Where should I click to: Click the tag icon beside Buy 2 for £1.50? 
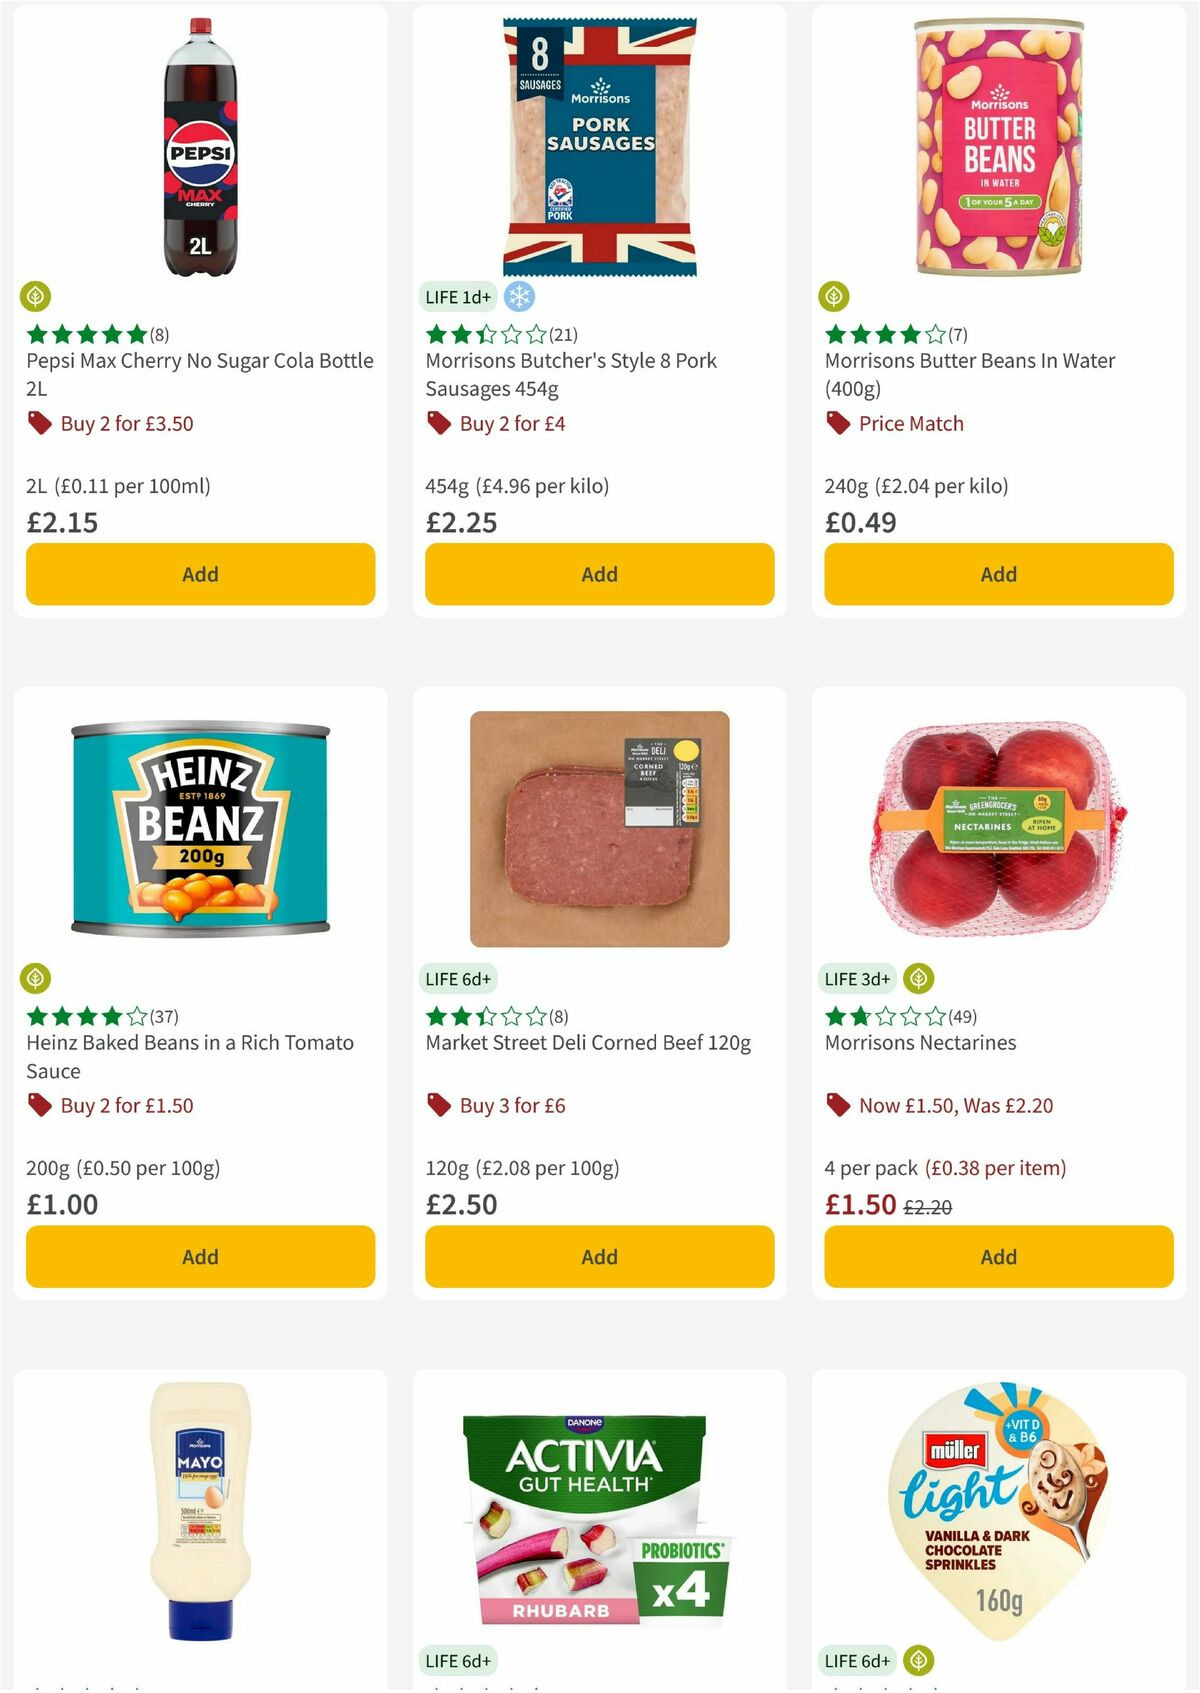coord(39,1105)
